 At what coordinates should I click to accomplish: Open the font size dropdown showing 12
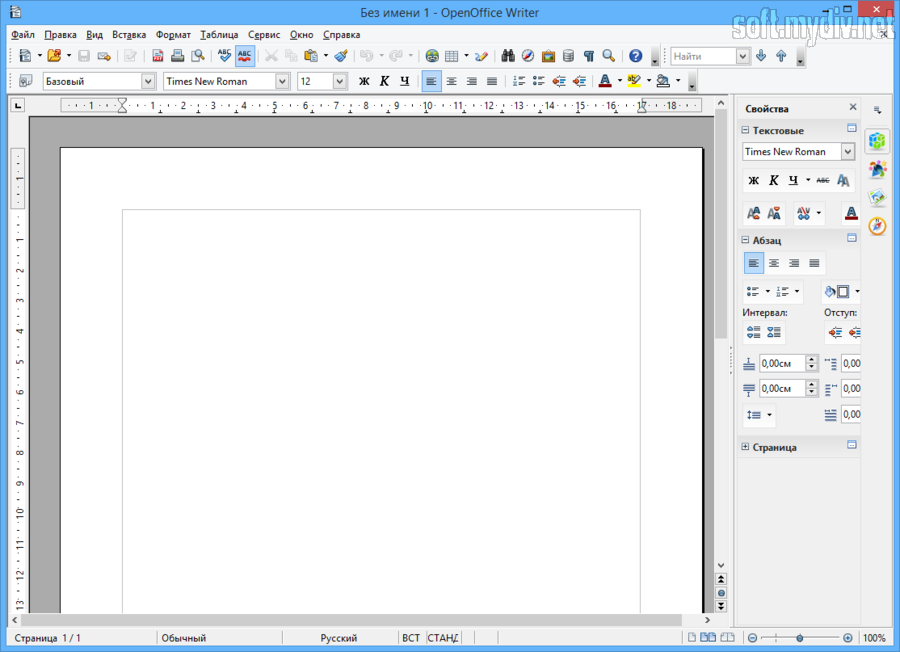pos(340,82)
